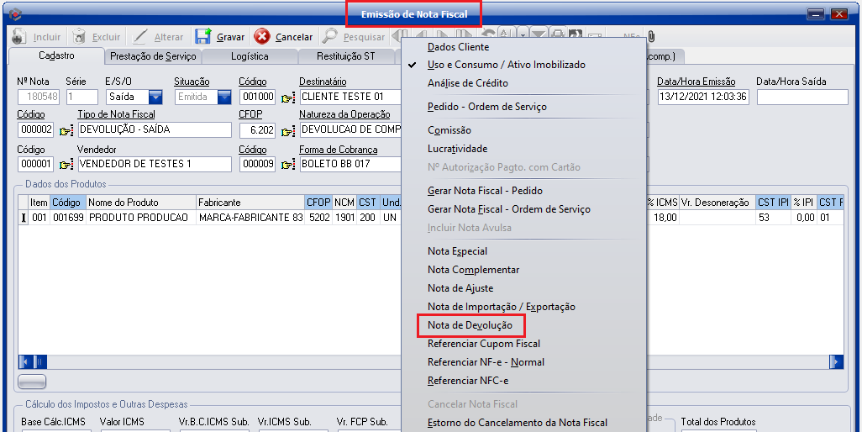Choose Dados Cliente menu entry
Screen dimensions: 862x432
coord(463,46)
